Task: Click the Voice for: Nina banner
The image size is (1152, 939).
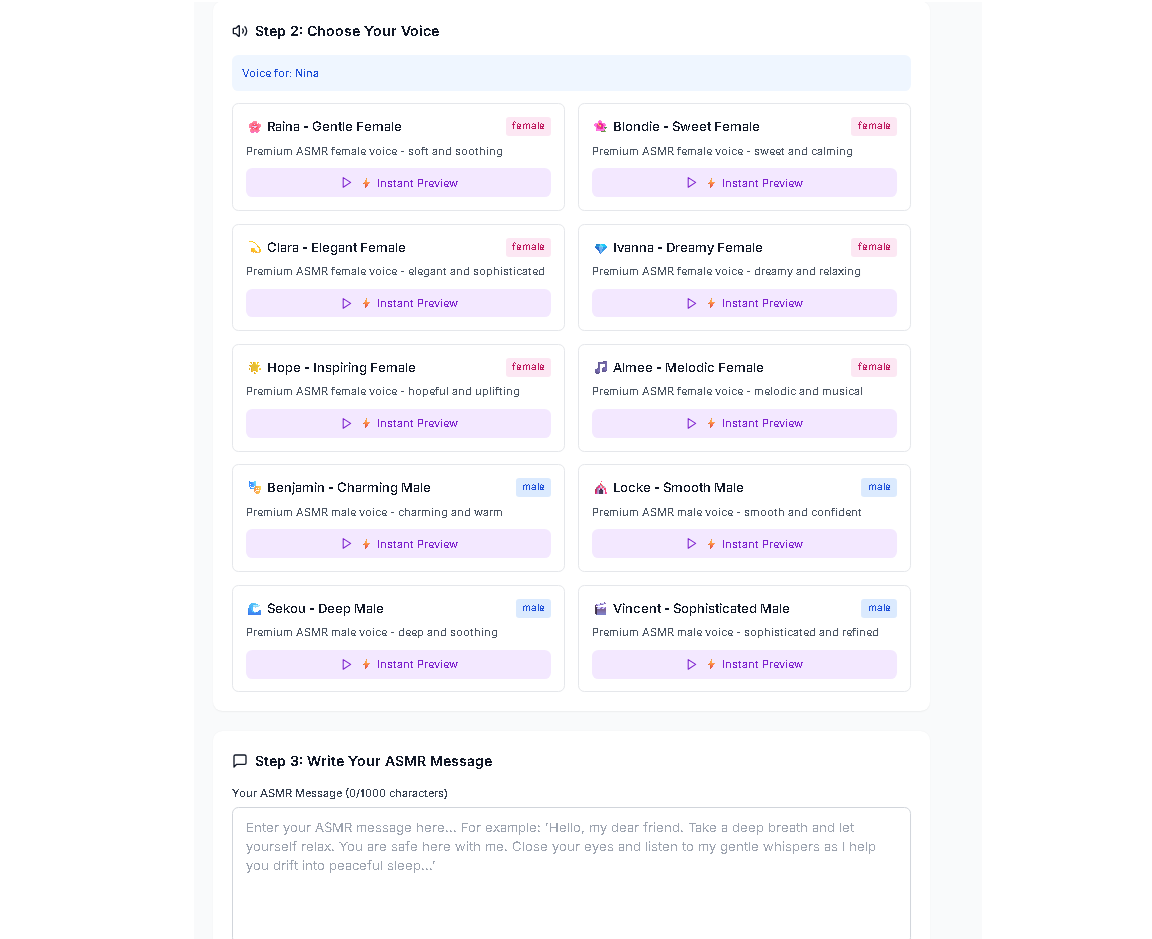Action: [572, 73]
